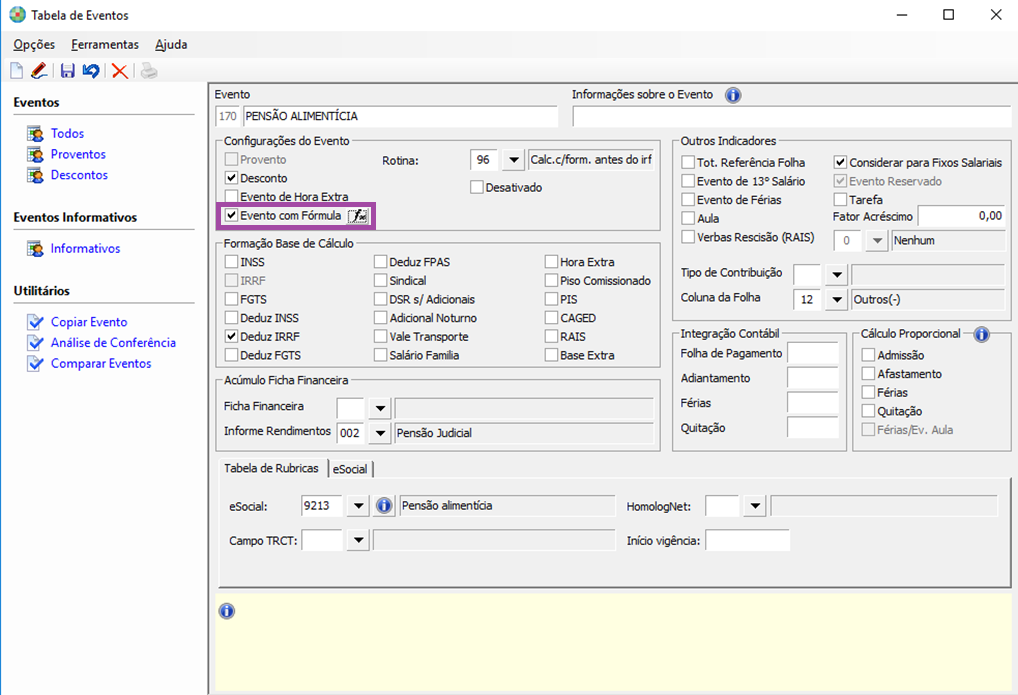
Task: Click the checkmark icon beside Copiar Evento
Action: pos(35,322)
